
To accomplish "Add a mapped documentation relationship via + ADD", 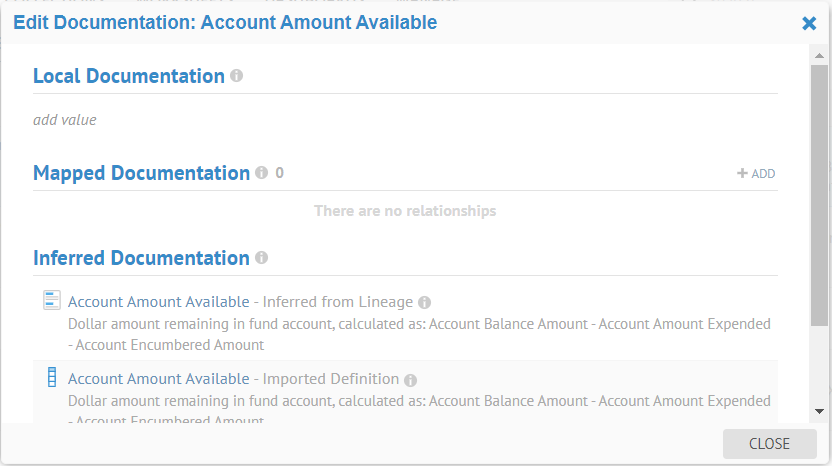I will point(756,174).
